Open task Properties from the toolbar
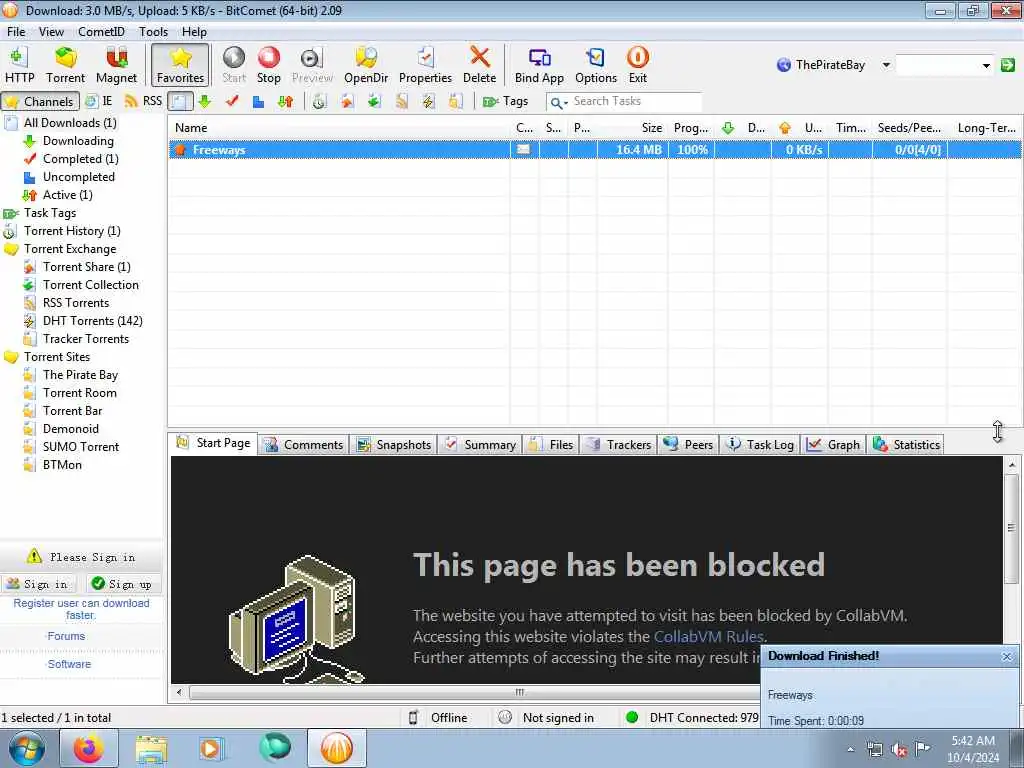Screen dimensions: 1024x768 (x=425, y=65)
